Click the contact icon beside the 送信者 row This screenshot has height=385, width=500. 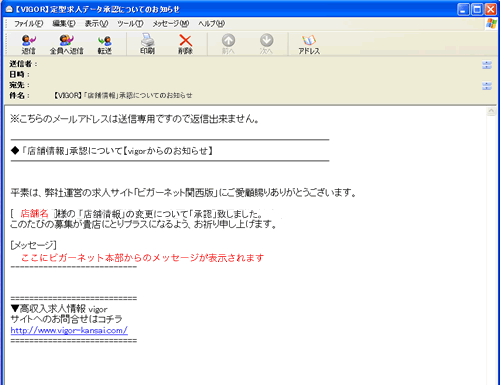pos(487,65)
